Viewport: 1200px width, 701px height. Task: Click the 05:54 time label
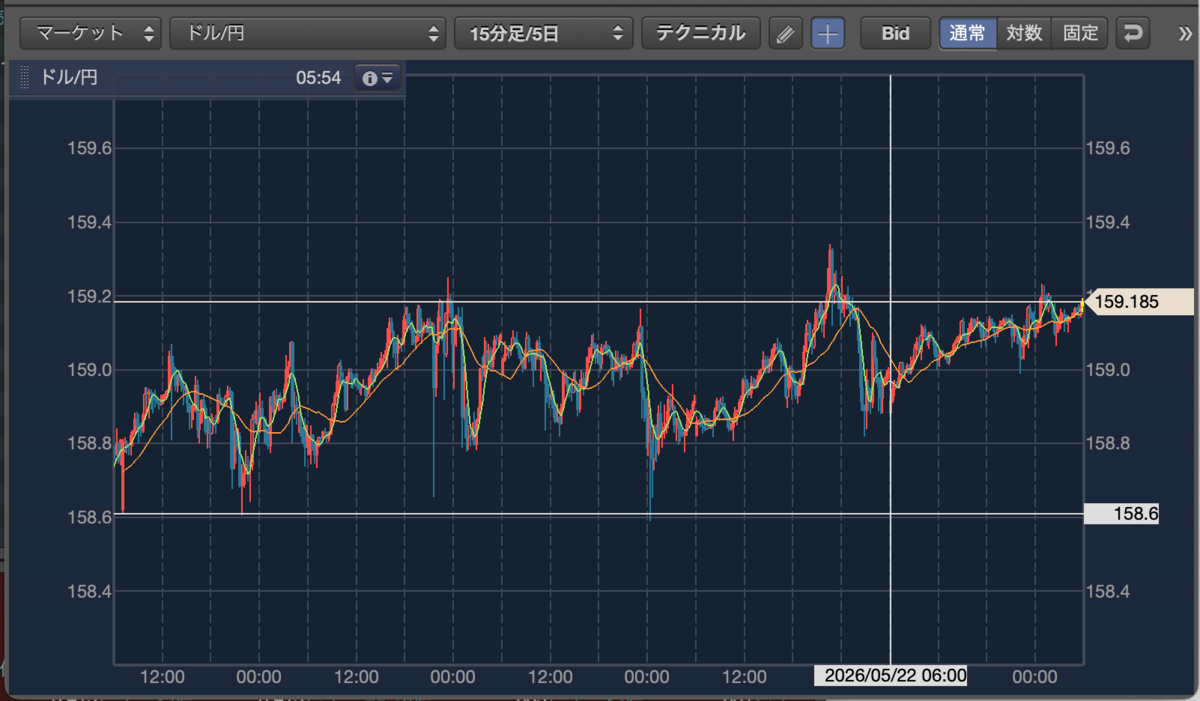point(318,78)
